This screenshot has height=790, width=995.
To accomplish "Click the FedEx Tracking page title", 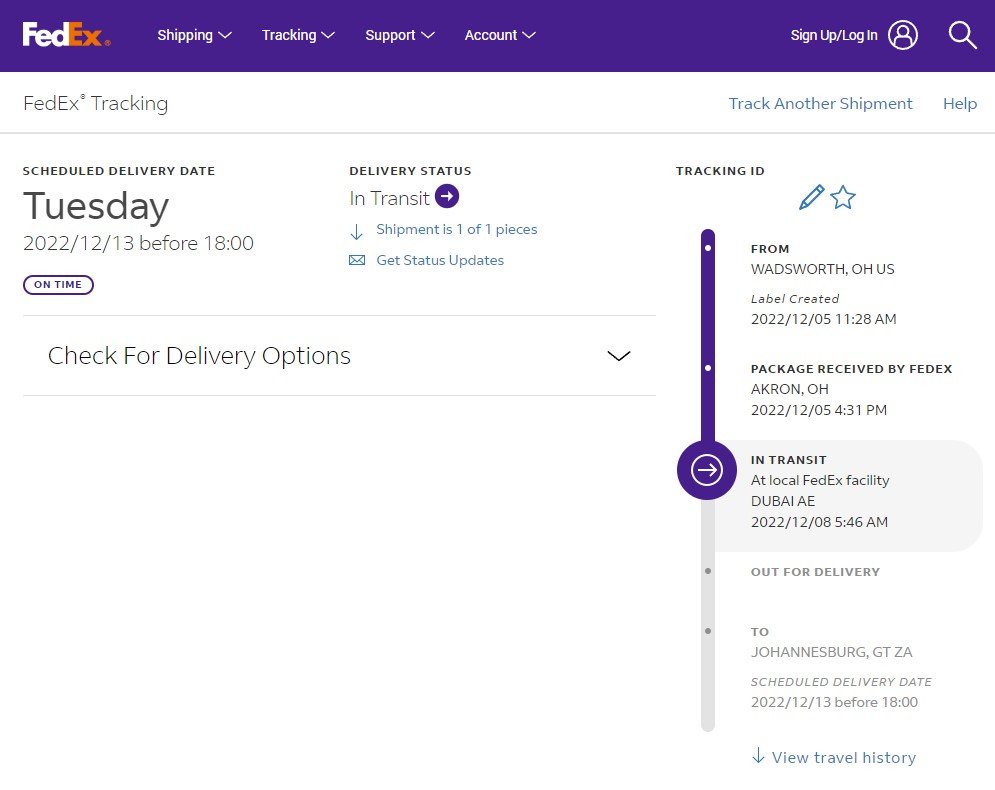I will coord(96,103).
